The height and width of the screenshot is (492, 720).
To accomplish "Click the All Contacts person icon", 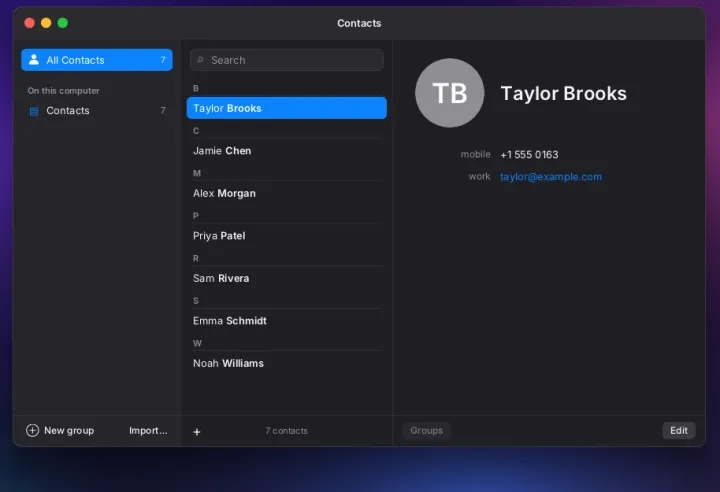I will click(x=34, y=60).
